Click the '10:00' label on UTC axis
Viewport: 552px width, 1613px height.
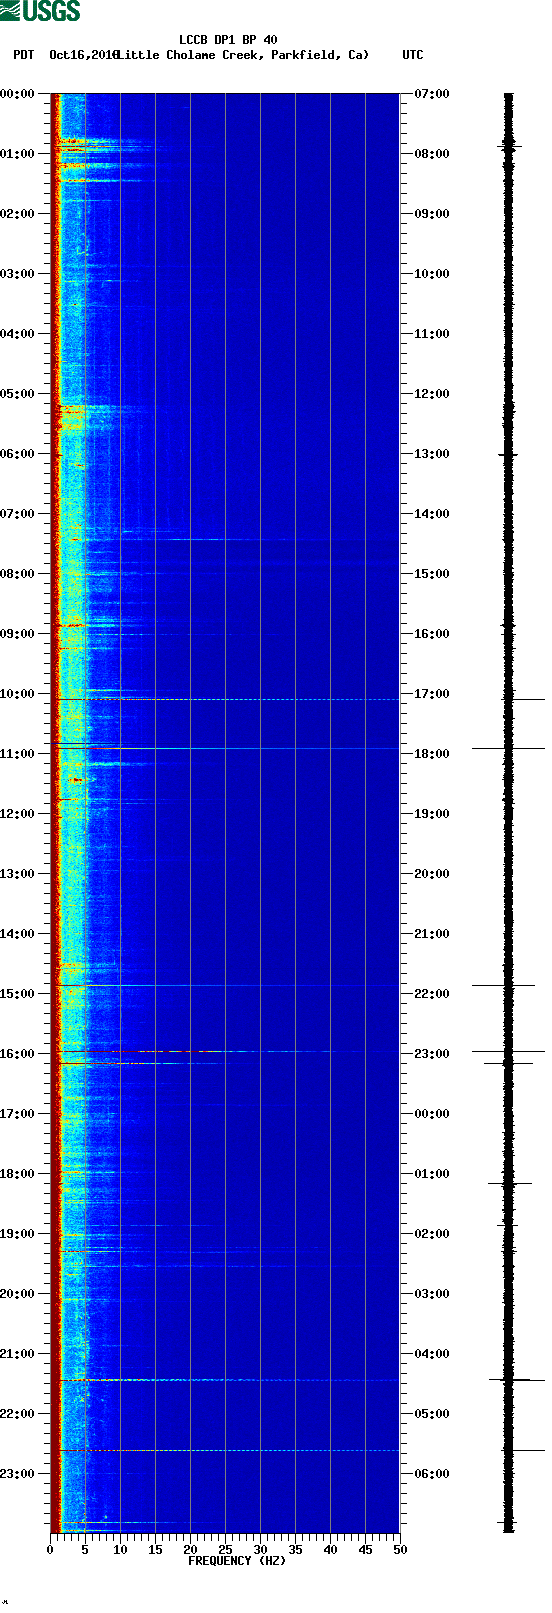432,274
